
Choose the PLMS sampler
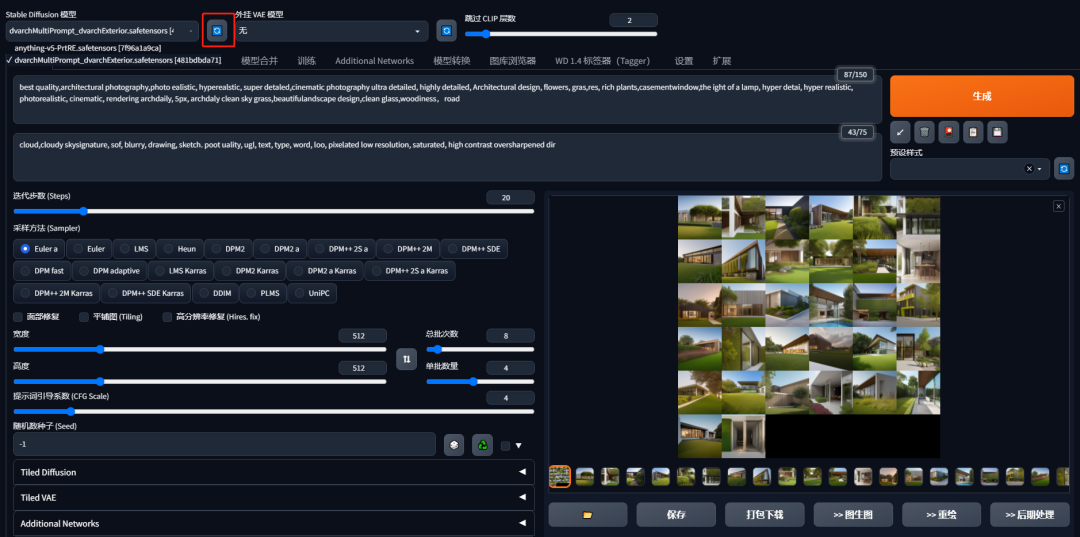click(262, 293)
